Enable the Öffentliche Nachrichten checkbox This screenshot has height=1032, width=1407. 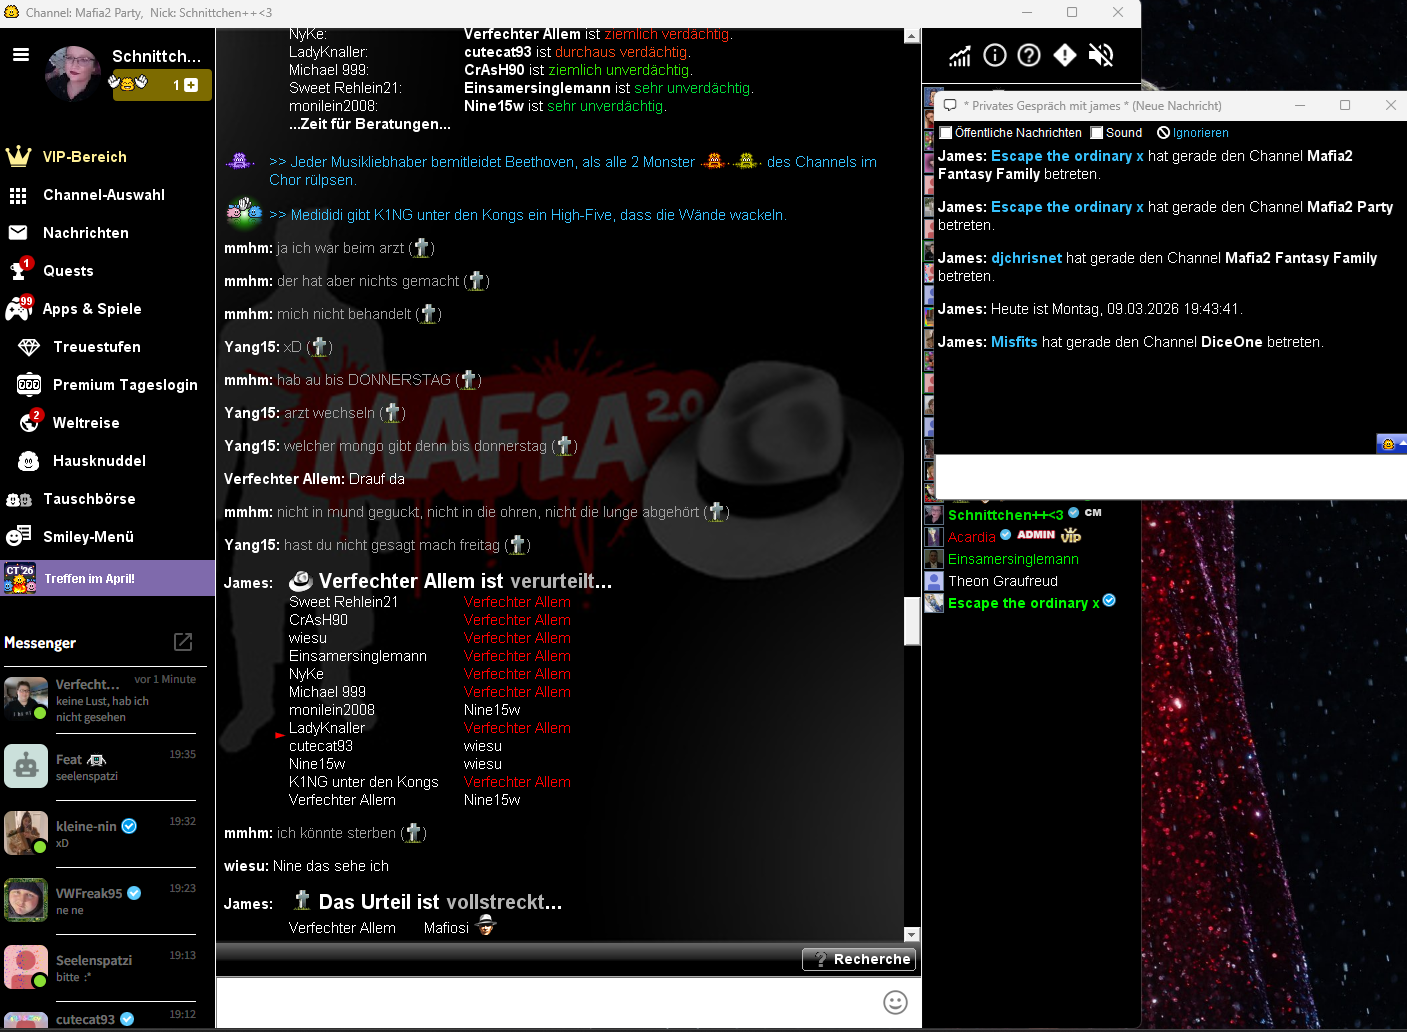[x=946, y=133]
